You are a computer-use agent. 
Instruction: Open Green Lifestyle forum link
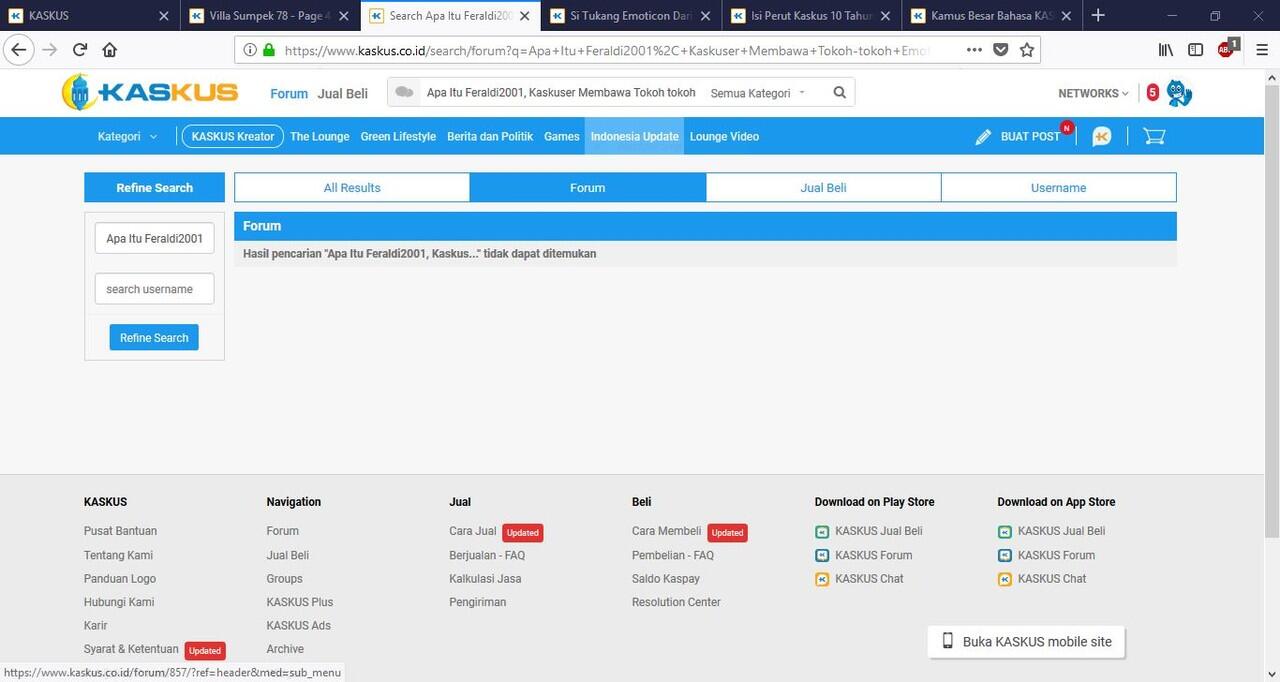[x=398, y=137]
